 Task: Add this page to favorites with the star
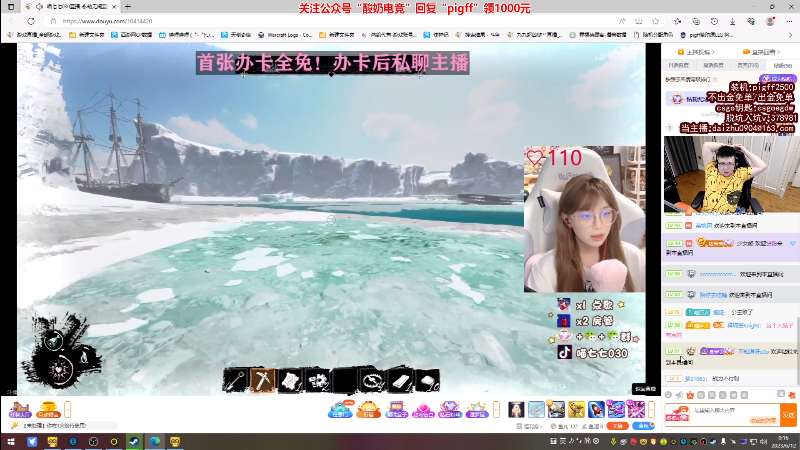(x=656, y=21)
